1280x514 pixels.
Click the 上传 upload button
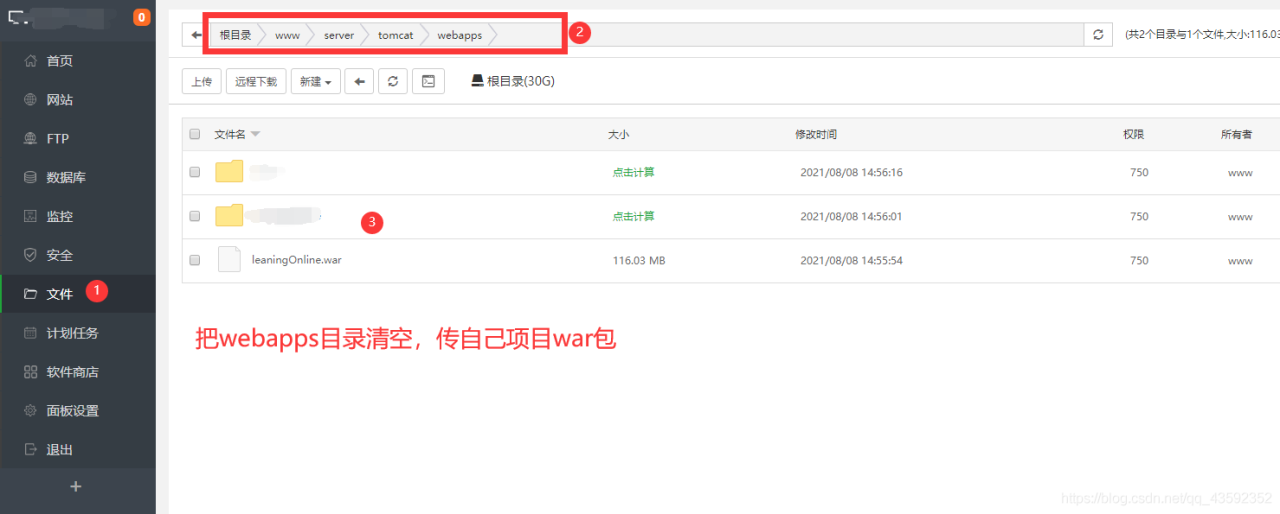202,82
